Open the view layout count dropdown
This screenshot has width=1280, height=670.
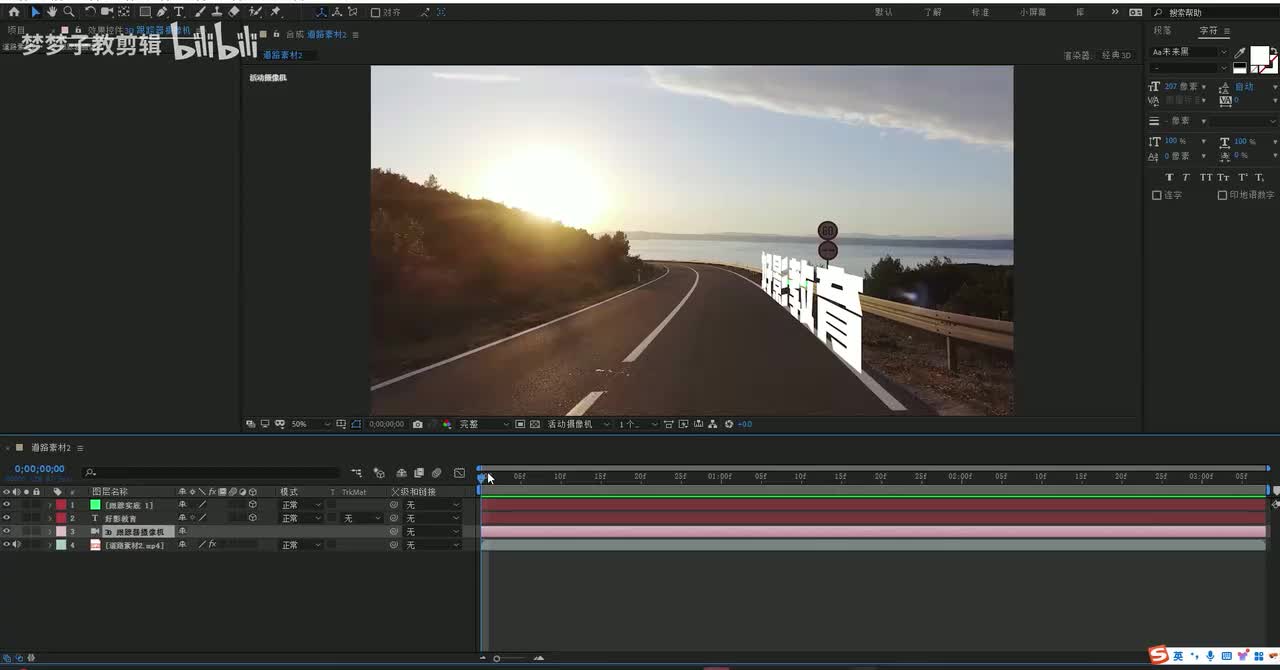tap(638, 424)
